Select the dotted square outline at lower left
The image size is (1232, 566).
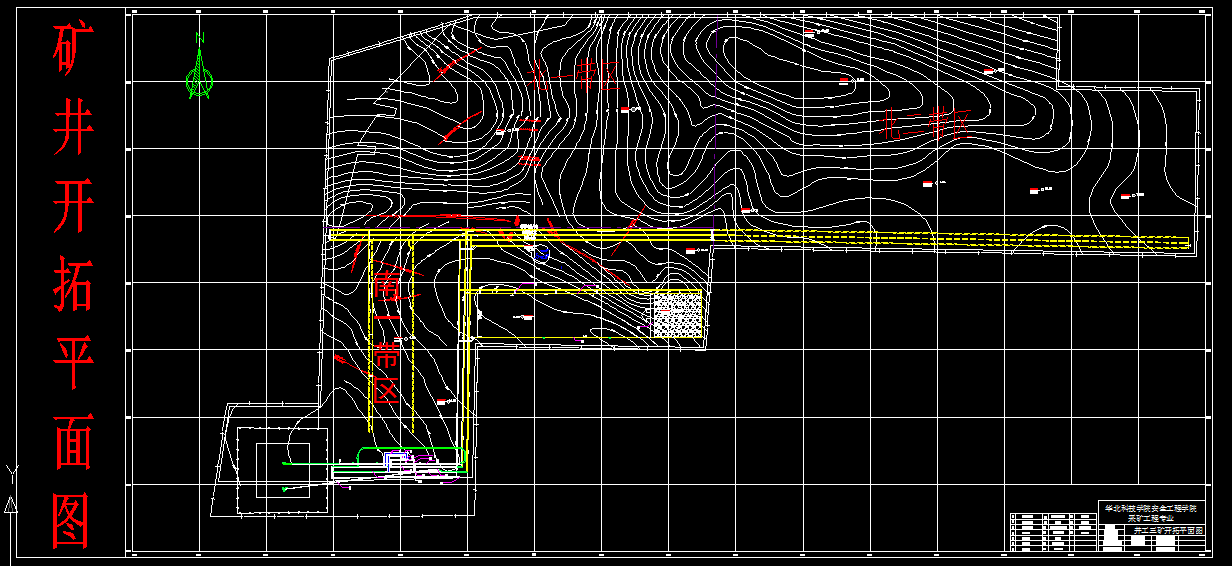tap(281, 470)
